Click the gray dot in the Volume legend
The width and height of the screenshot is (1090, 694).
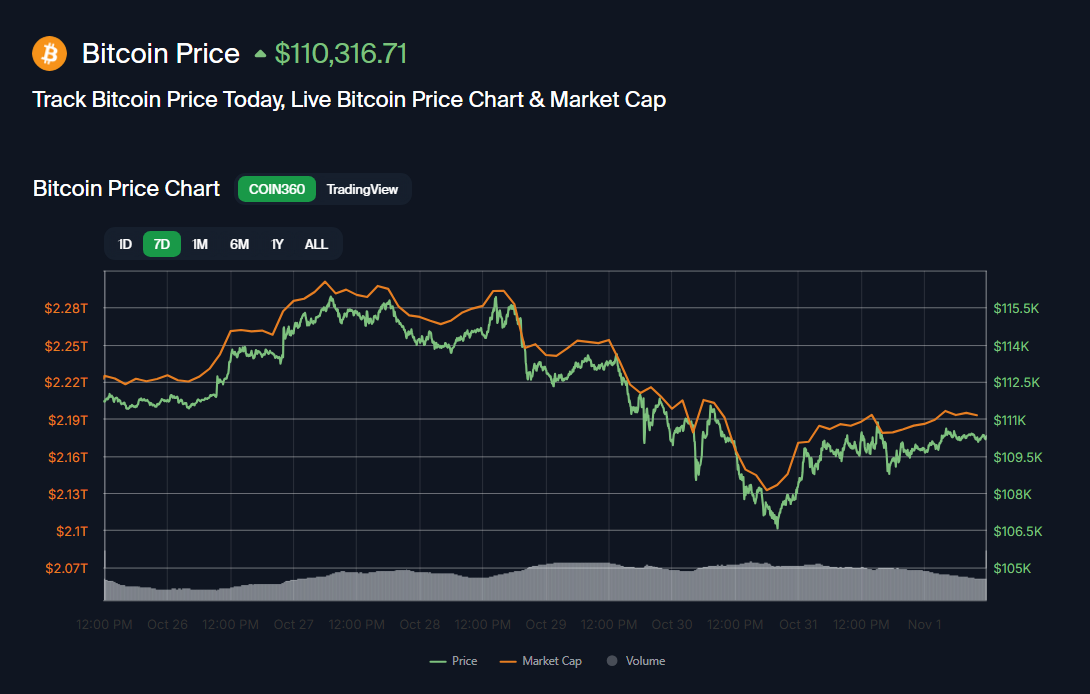click(610, 661)
